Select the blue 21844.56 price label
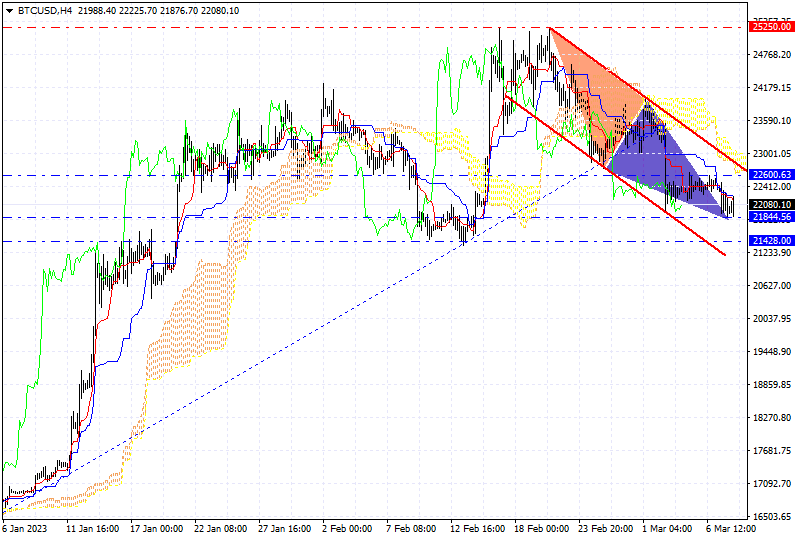The height and width of the screenshot is (540, 798). tap(772, 217)
